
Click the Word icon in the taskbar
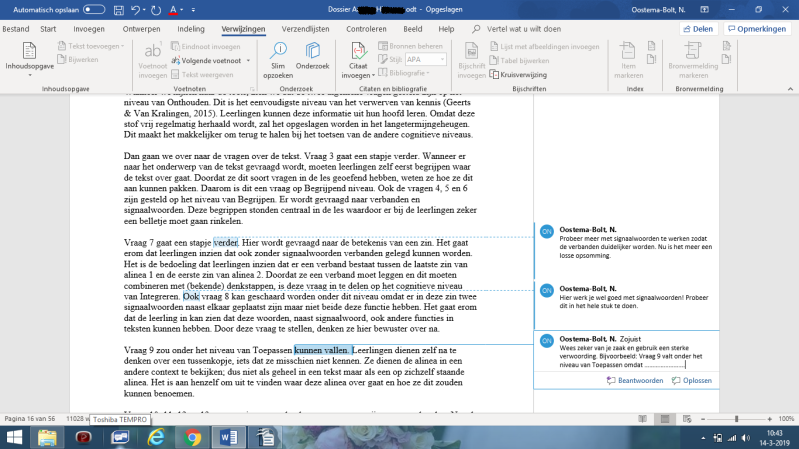(x=227, y=437)
